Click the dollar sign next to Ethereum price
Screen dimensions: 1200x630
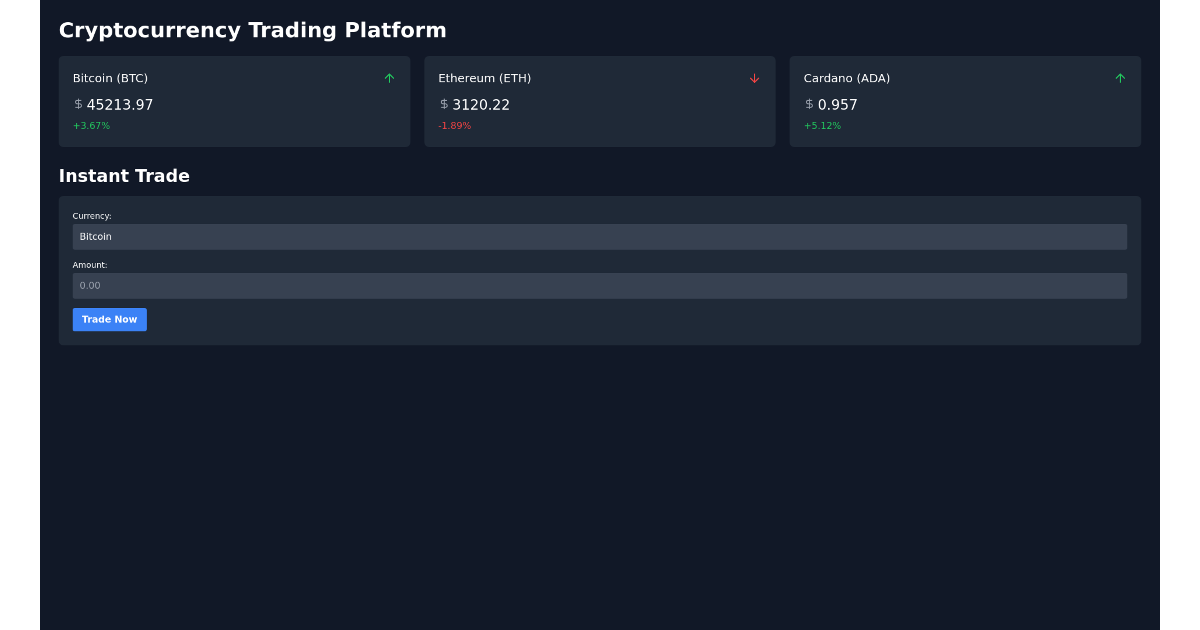point(442,104)
